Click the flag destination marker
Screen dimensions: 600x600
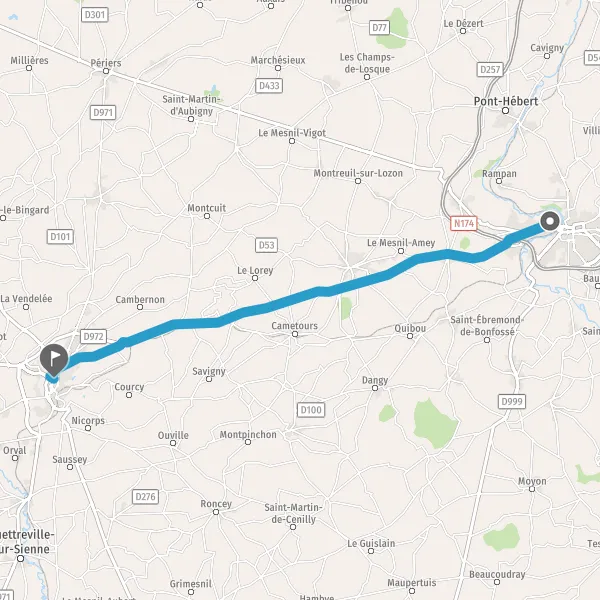54,359
